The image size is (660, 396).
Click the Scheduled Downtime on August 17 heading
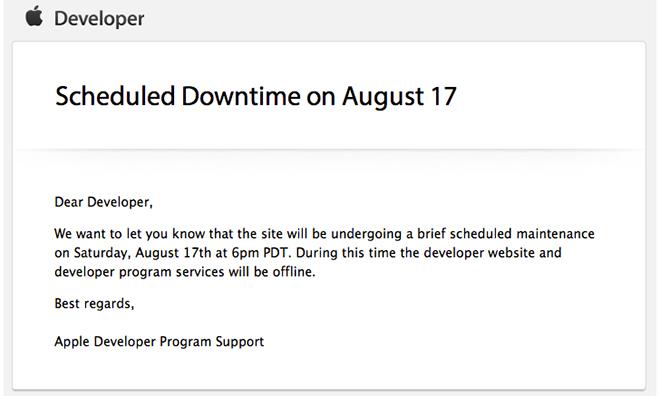pos(256,97)
